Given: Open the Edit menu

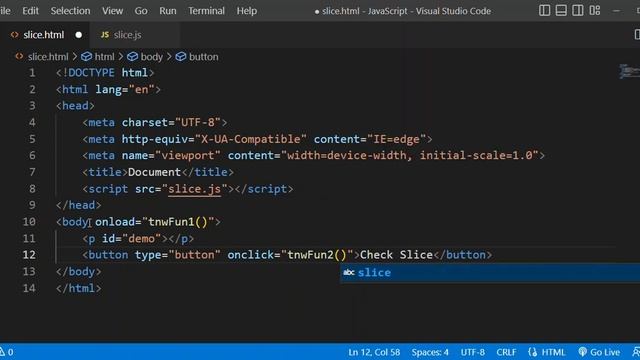Looking at the screenshot, I should tap(30, 11).
